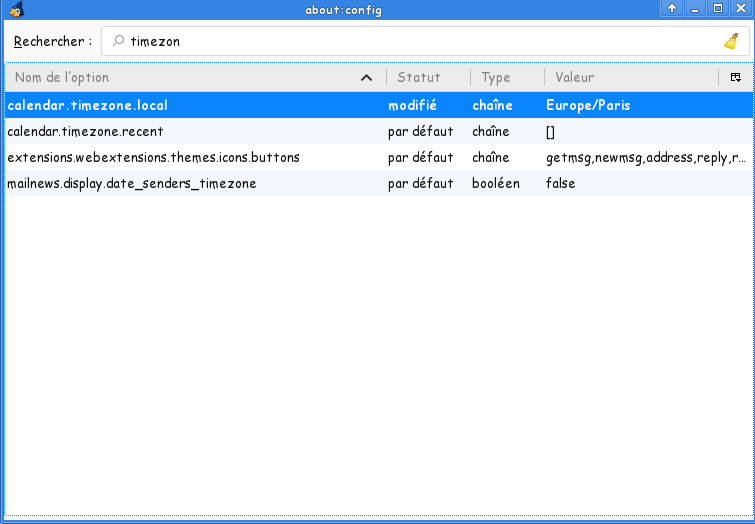Click the false value of date_senders_timezone
Image resolution: width=755 pixels, height=524 pixels.
pos(561,183)
